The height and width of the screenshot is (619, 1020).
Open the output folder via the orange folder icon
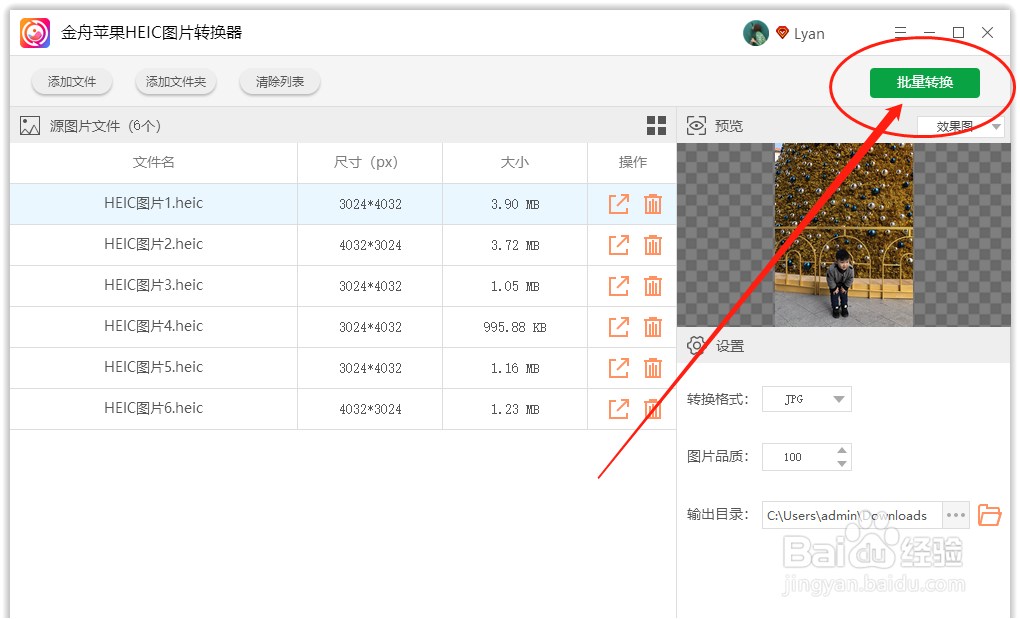(989, 514)
